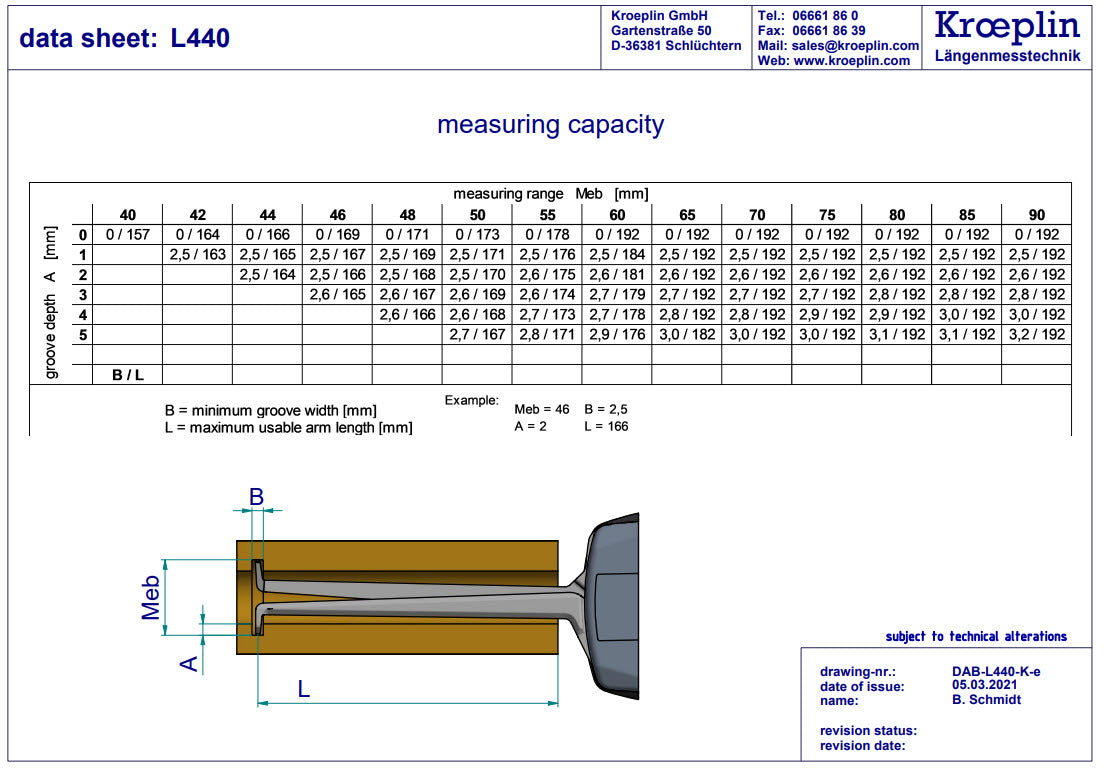This screenshot has width=1104, height=773.
Task: Click the 'L' arm length label in drawing
Action: 304,688
